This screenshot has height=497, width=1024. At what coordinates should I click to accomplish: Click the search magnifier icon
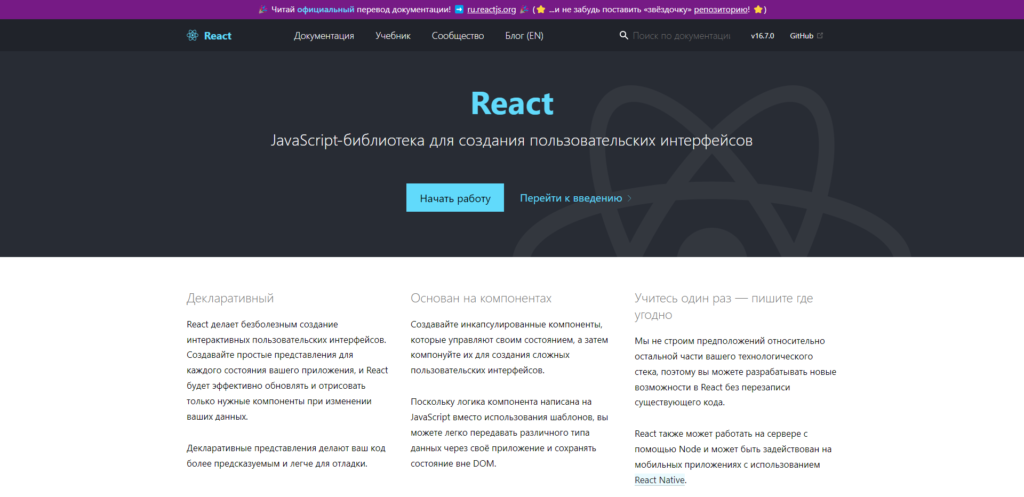(624, 35)
